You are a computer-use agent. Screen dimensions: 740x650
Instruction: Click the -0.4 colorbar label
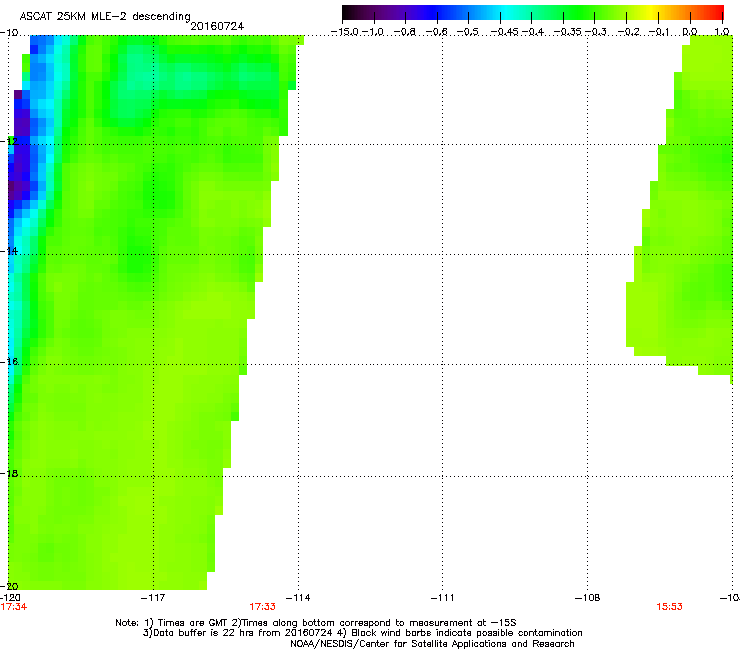click(x=533, y=32)
